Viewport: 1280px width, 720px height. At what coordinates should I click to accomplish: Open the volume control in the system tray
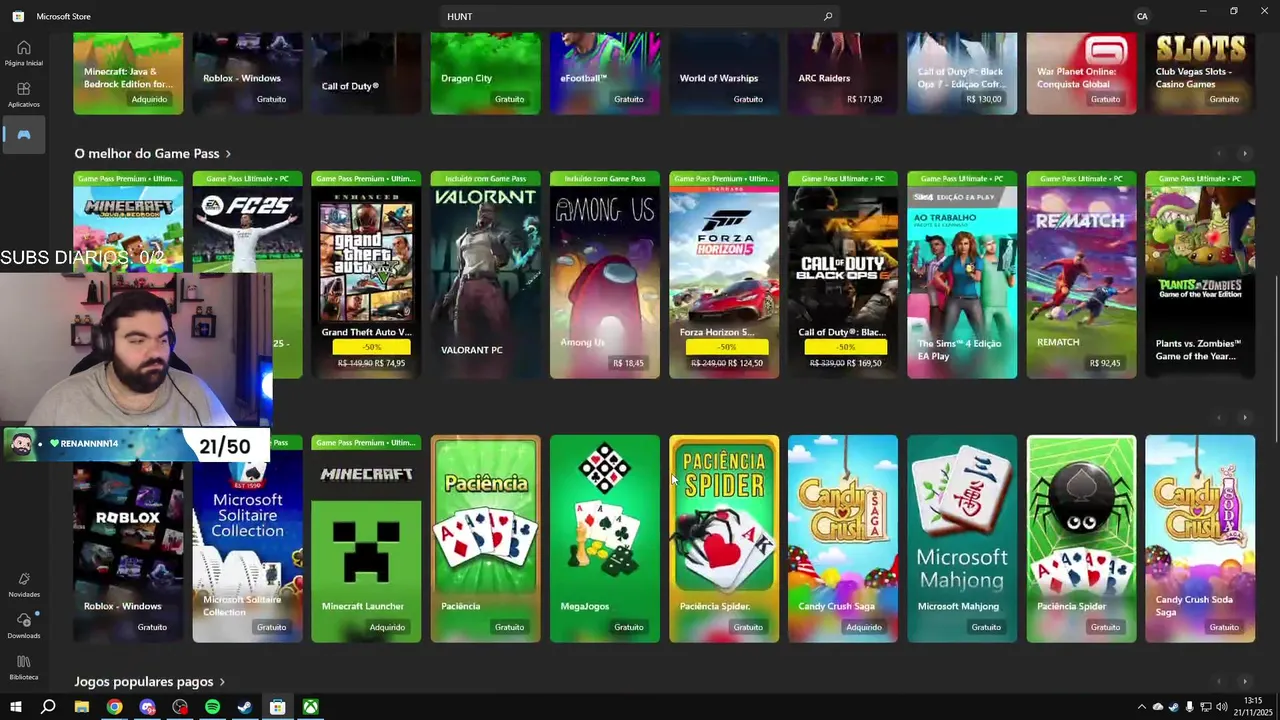click(1222, 707)
